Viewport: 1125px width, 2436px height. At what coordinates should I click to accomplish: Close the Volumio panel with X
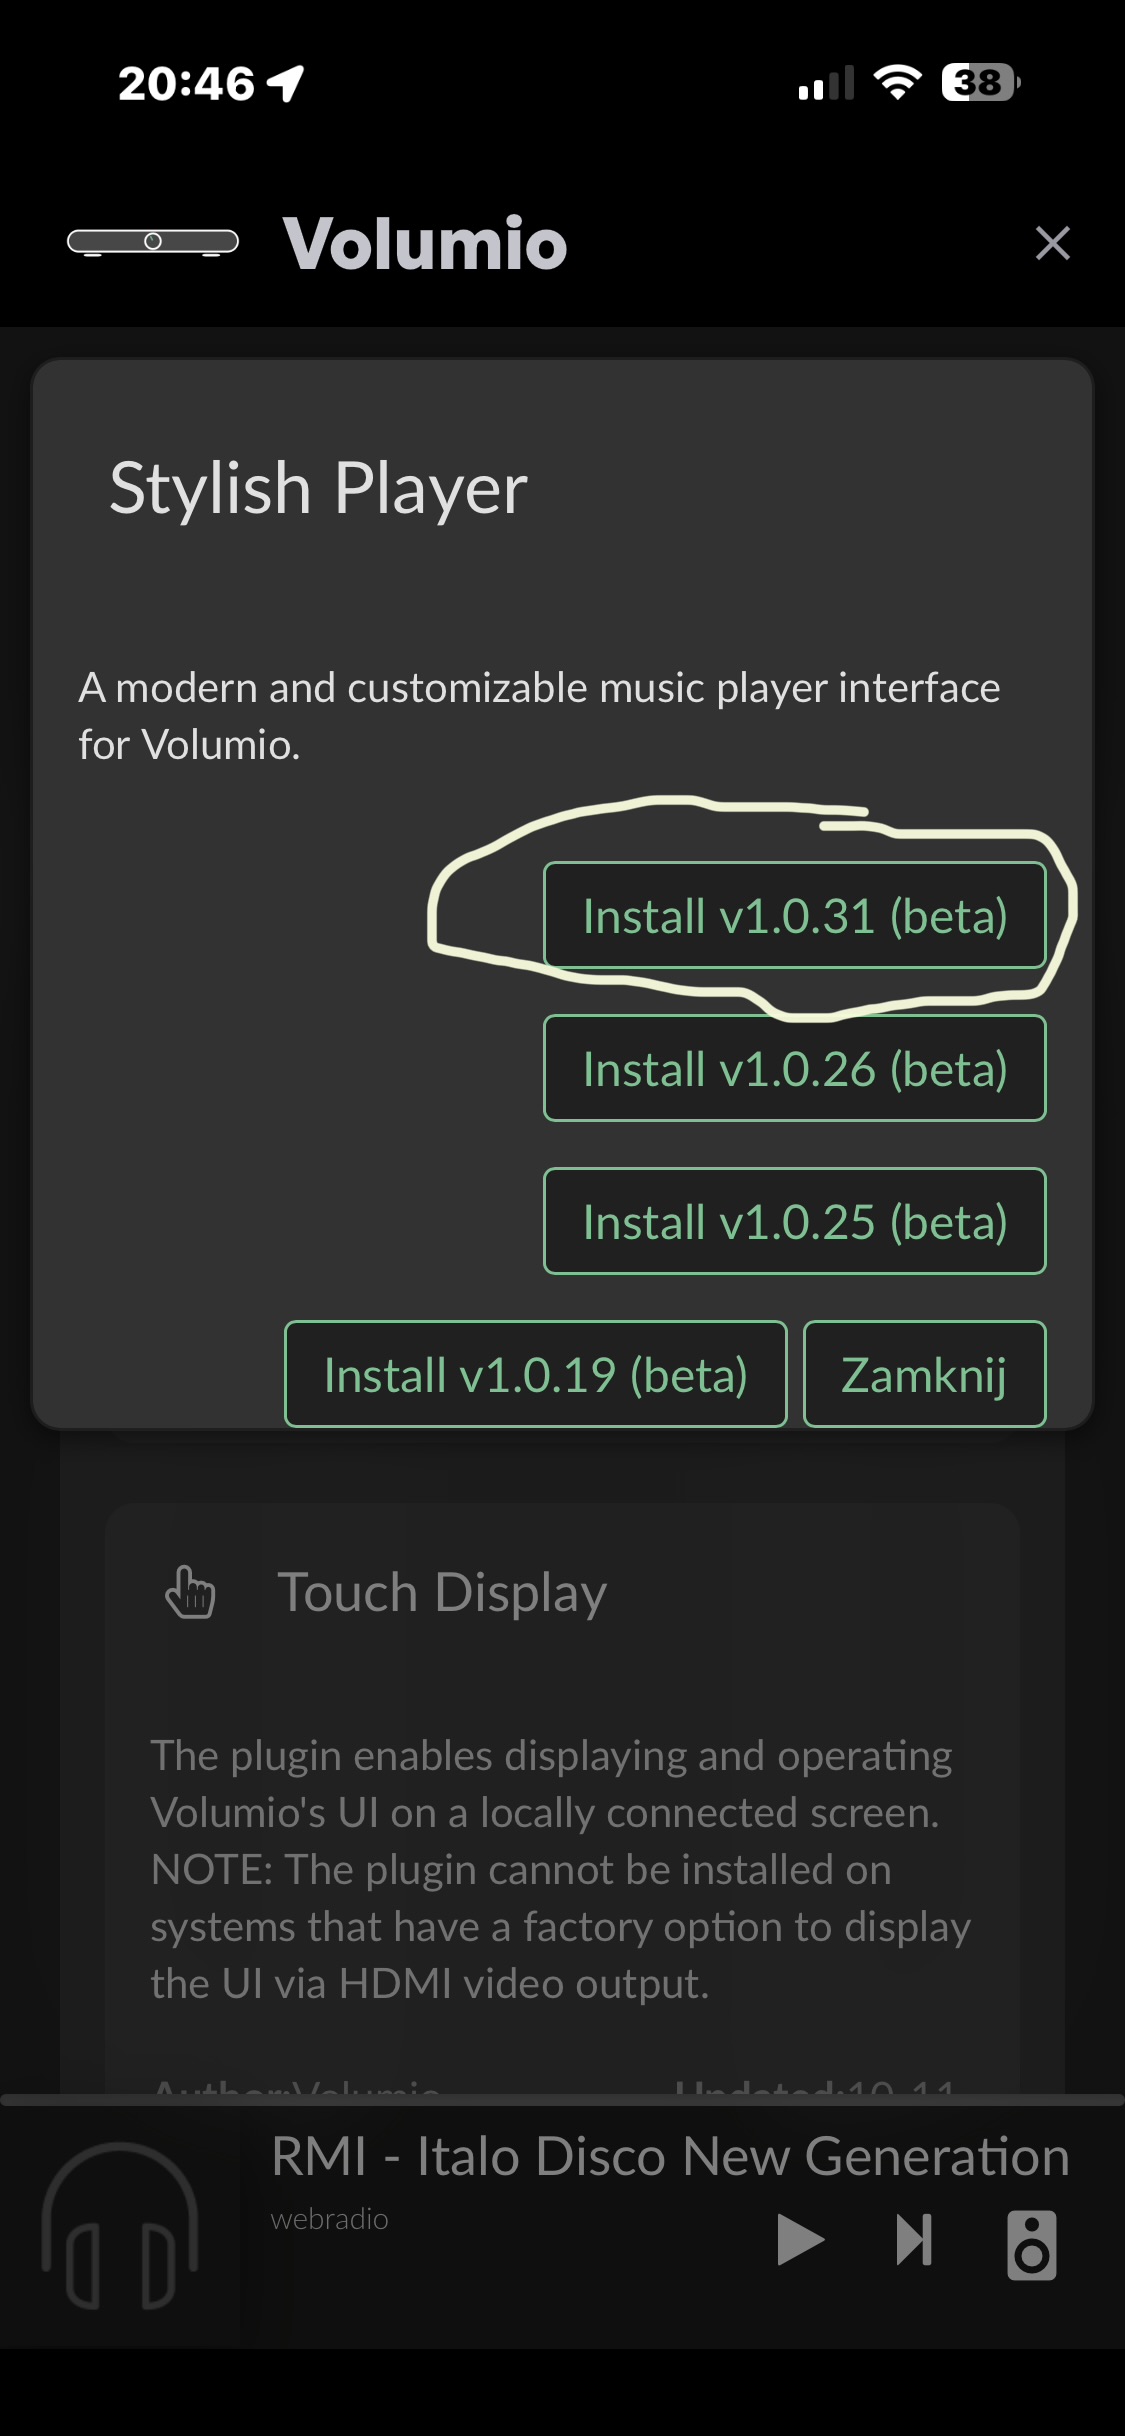(x=1052, y=243)
